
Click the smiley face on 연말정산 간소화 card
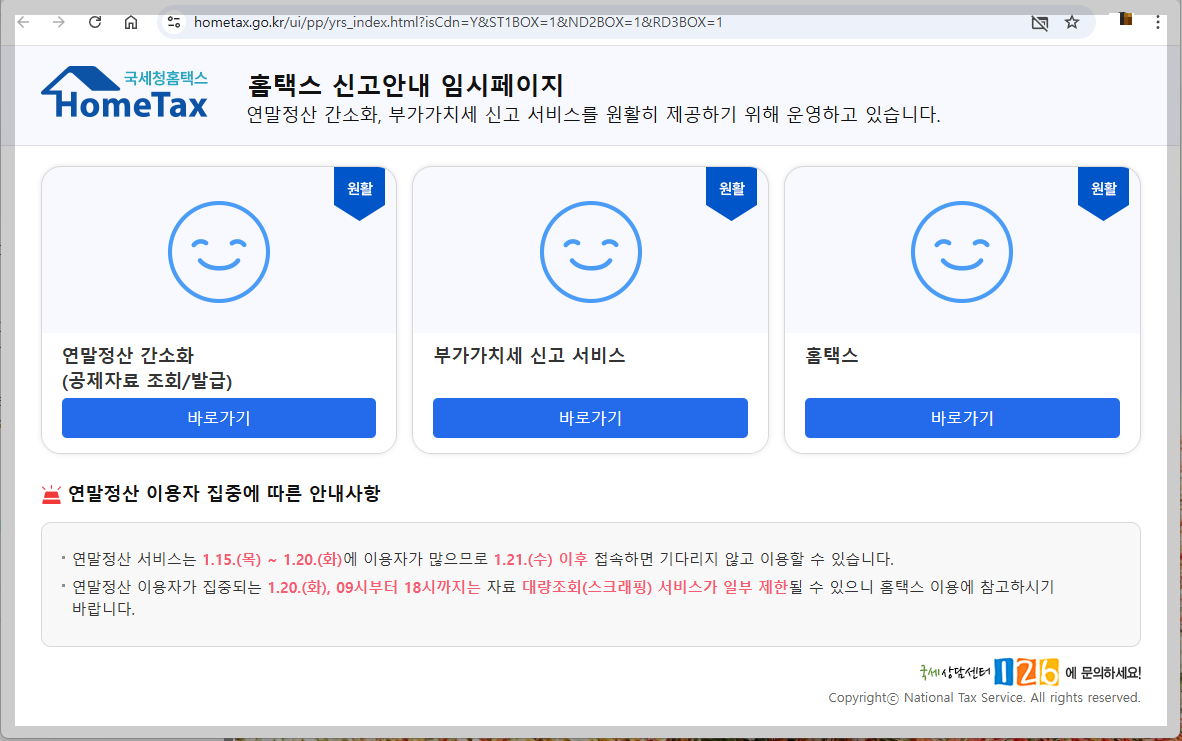click(x=219, y=252)
